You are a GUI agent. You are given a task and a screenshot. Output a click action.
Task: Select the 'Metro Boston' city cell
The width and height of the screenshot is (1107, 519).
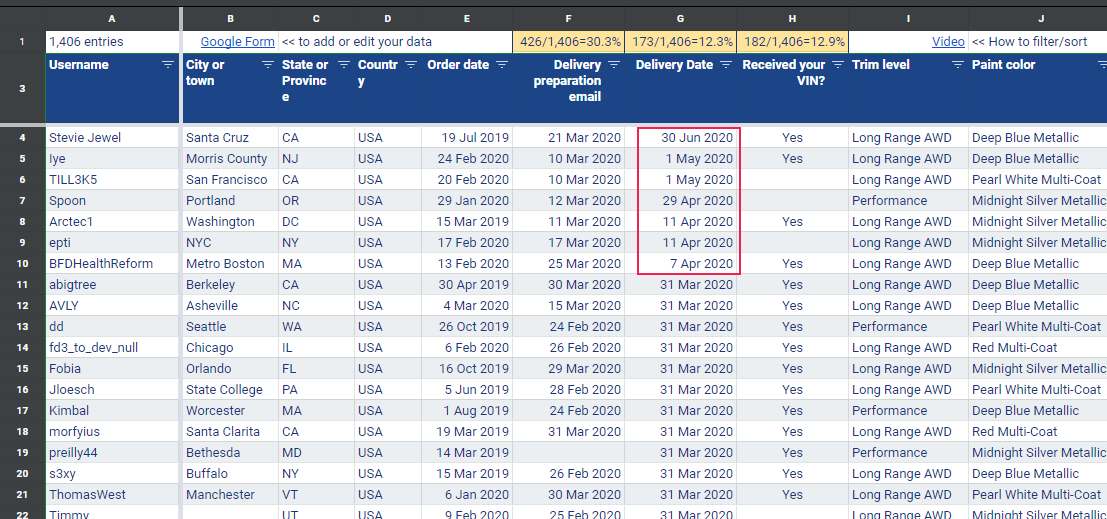231,263
